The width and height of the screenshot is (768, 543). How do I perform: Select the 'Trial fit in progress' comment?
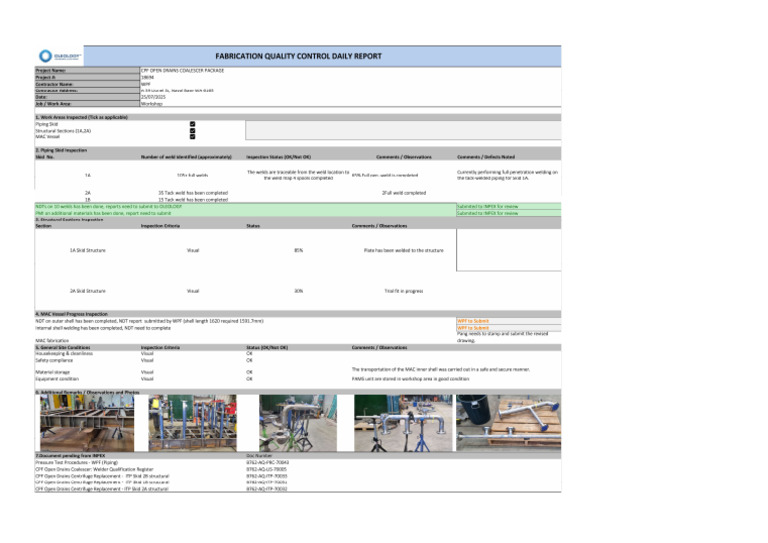404,291
